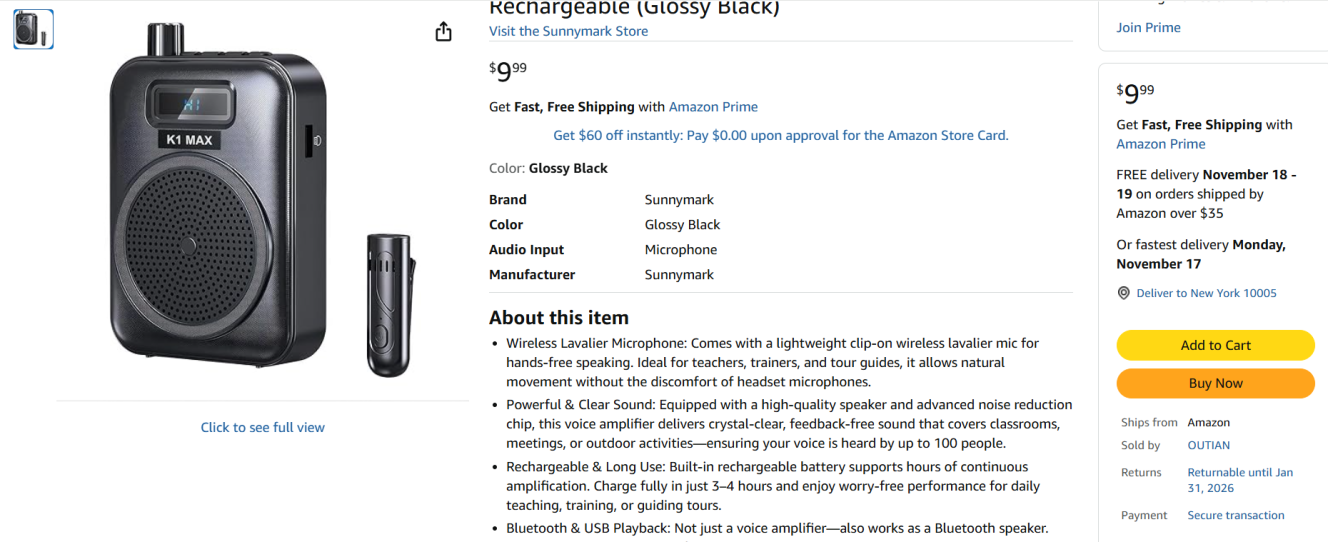This screenshot has height=542, width=1328.
Task: Open the Amazon Prime link under the main price
Action: tap(713, 107)
